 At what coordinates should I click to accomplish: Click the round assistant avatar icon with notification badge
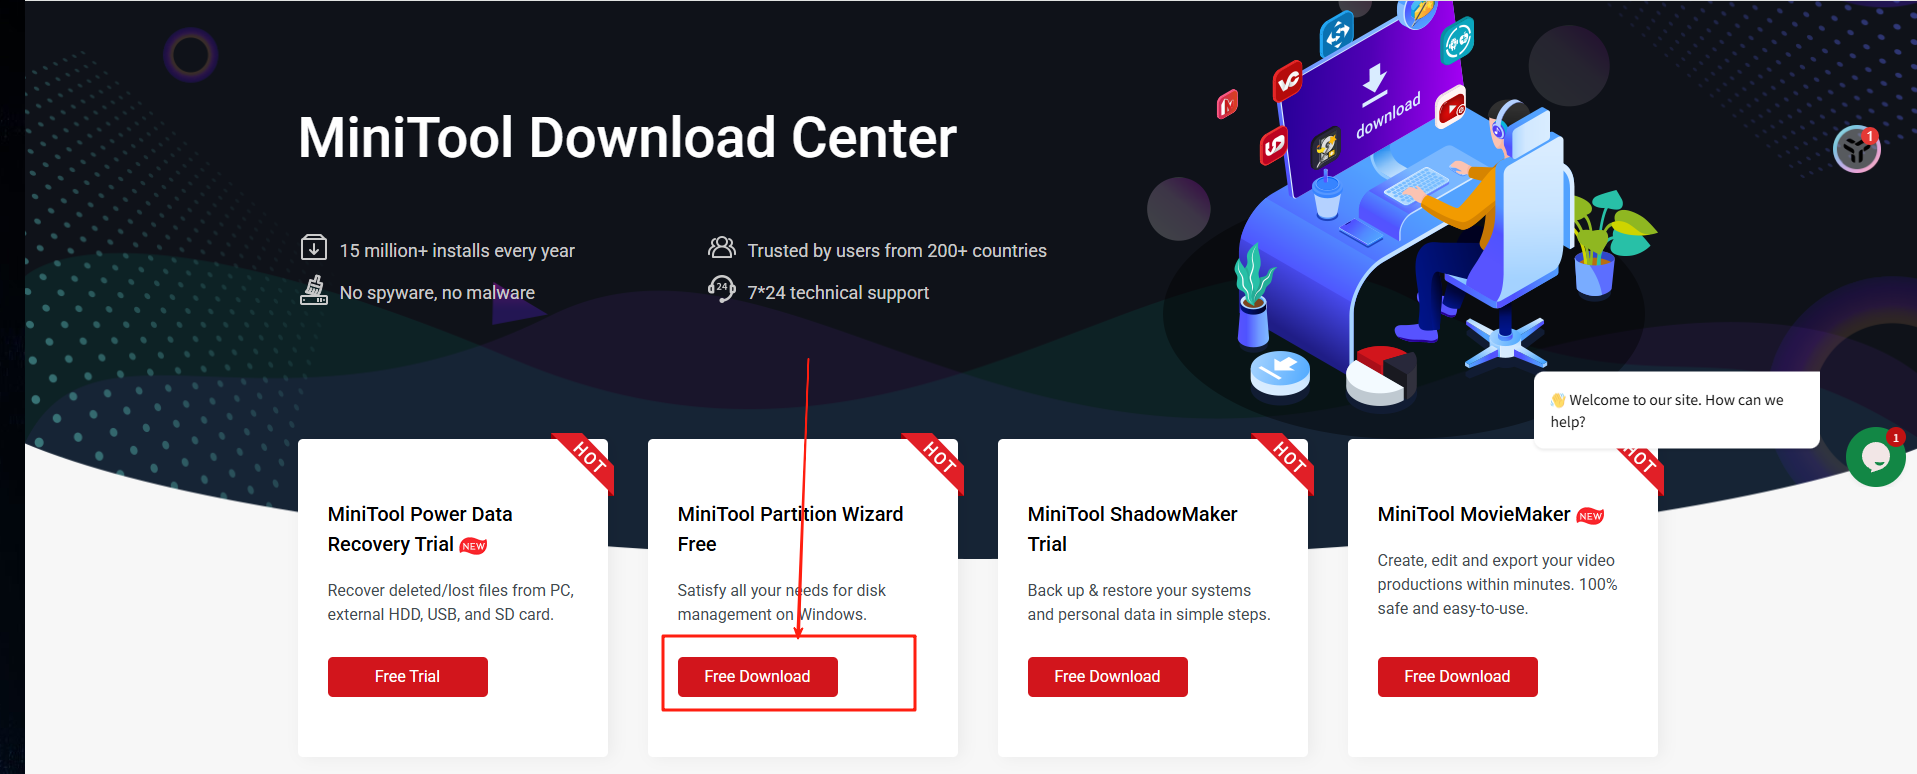click(x=1857, y=149)
